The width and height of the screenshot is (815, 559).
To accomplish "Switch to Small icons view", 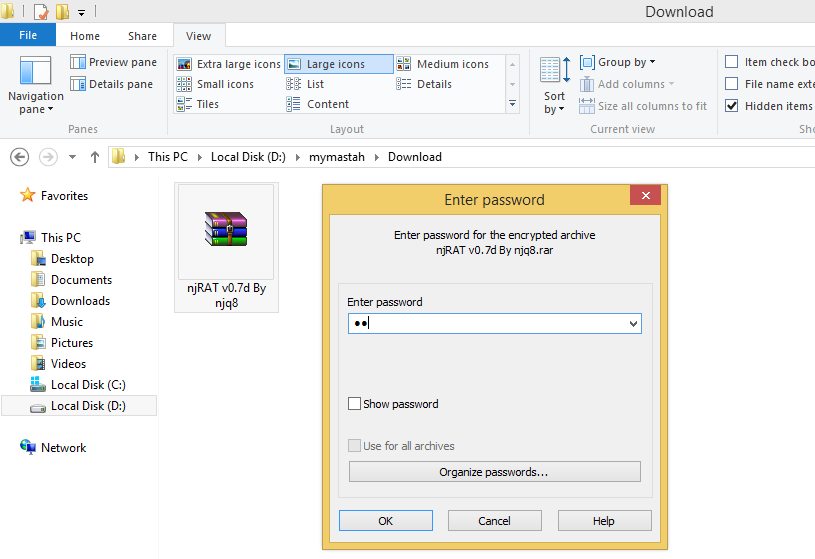I will coord(215,84).
